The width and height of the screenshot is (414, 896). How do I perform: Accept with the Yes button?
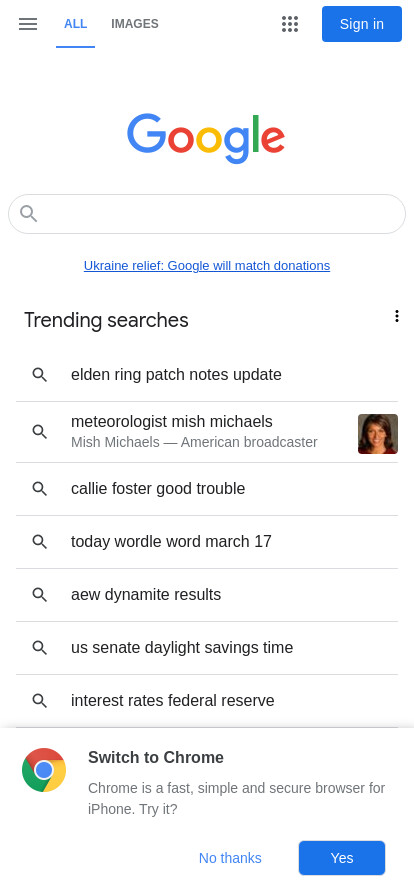(342, 858)
